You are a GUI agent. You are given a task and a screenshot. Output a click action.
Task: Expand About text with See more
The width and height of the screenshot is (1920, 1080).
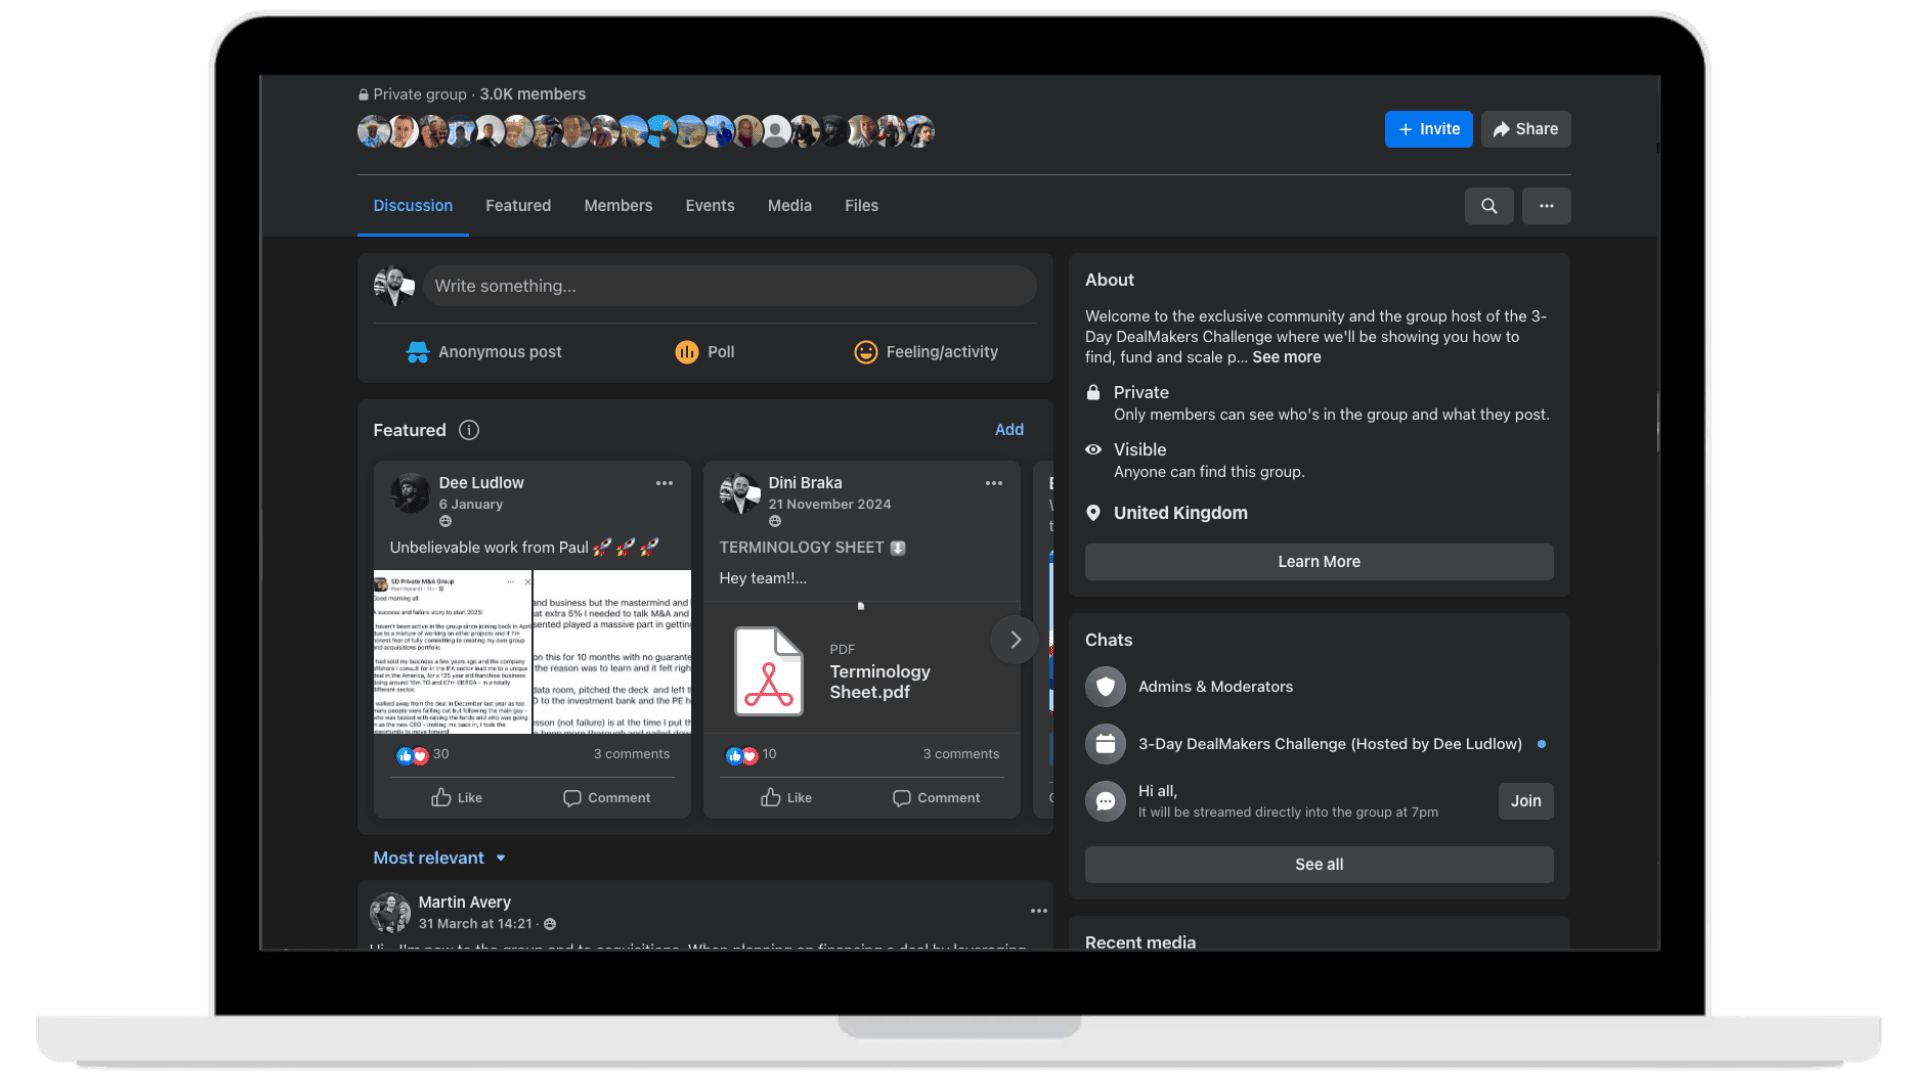(x=1286, y=357)
